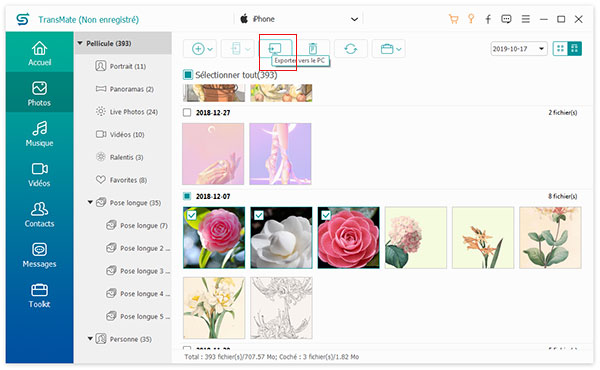The height and width of the screenshot is (370, 600).
Task: Toggle the 2018-12-07 date group checkbox
Action: (x=187, y=196)
